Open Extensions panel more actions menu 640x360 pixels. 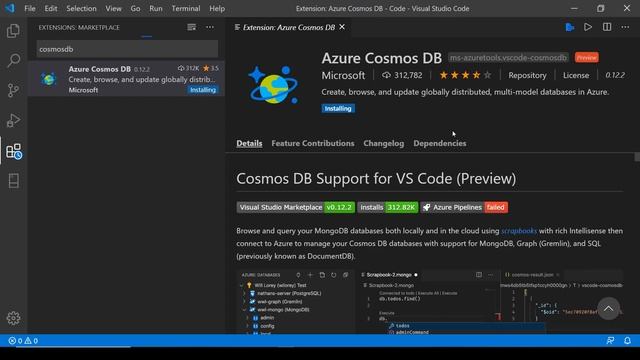click(x=210, y=27)
